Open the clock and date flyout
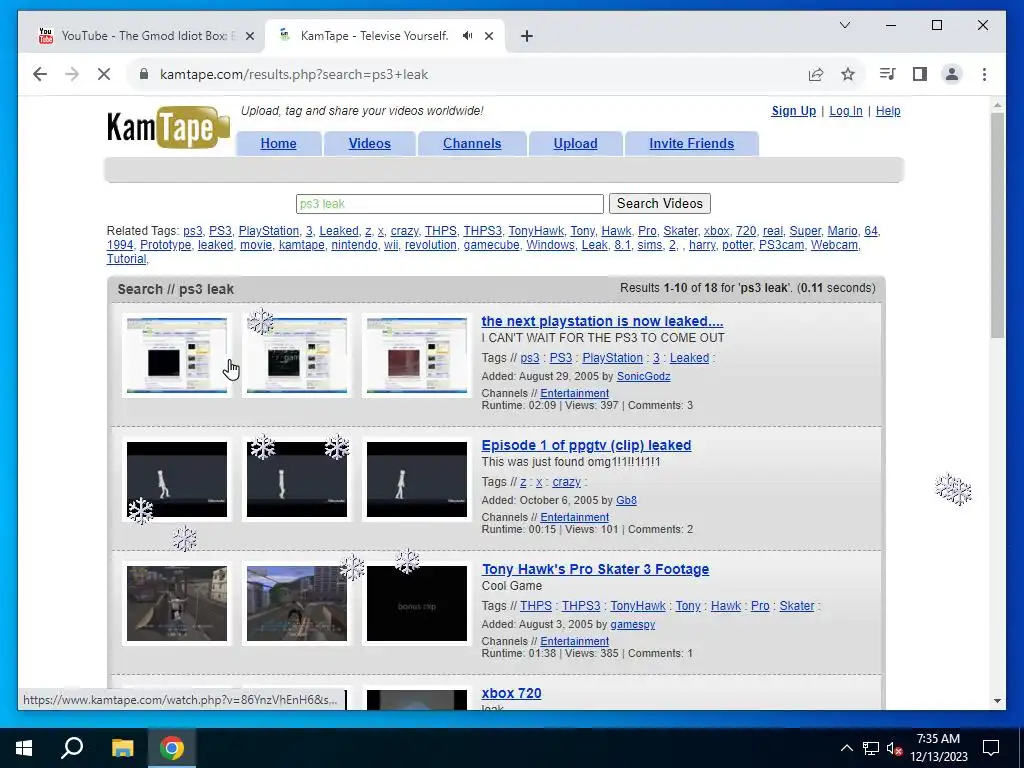 938,748
